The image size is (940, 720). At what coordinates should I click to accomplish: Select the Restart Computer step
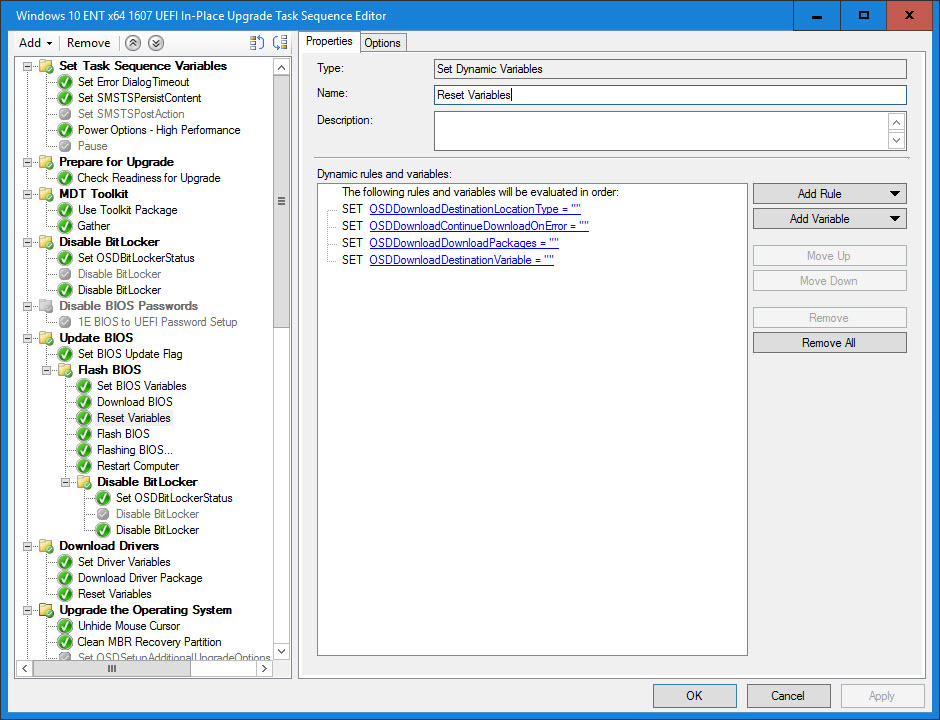pos(137,466)
